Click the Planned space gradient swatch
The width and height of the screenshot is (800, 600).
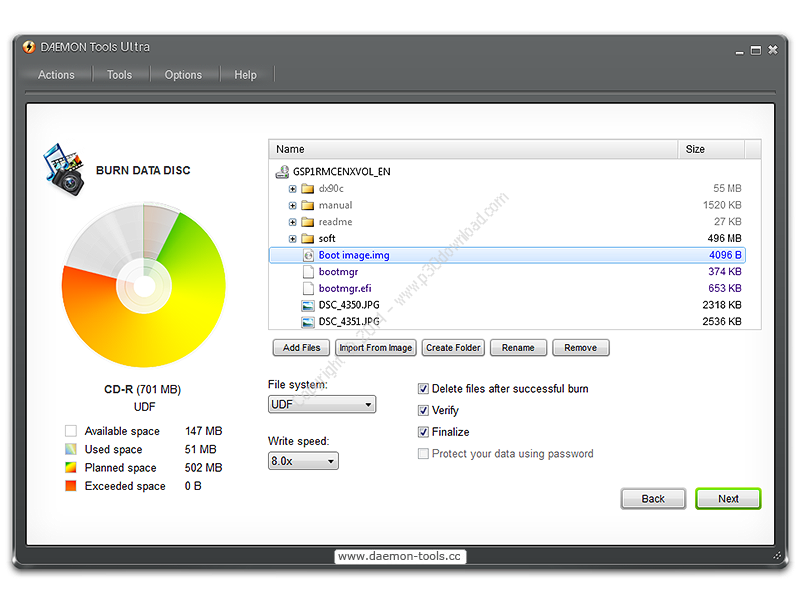[71, 468]
